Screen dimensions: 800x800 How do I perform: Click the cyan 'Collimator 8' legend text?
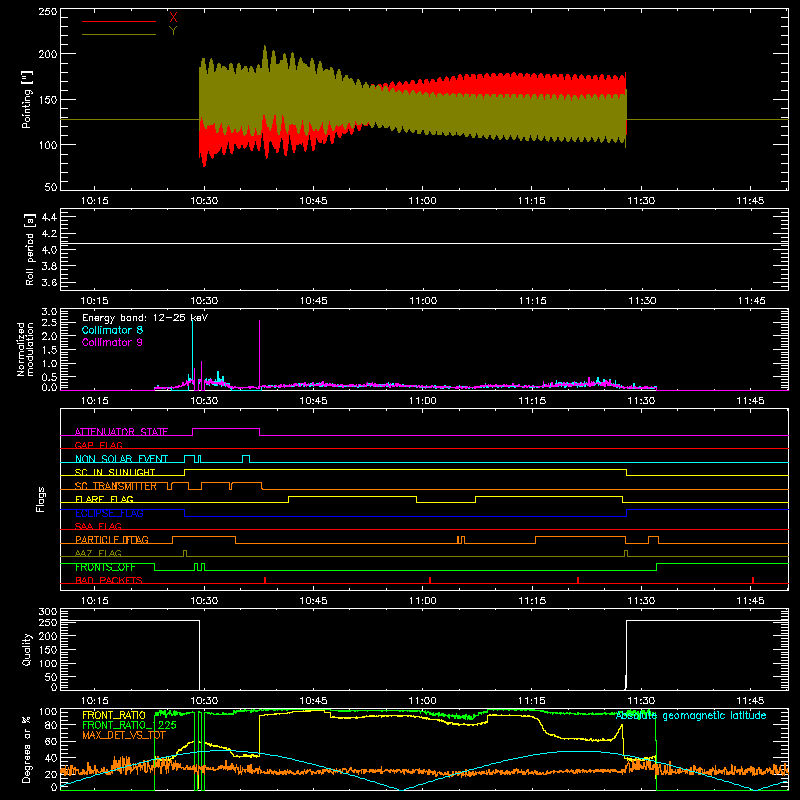click(x=112, y=330)
